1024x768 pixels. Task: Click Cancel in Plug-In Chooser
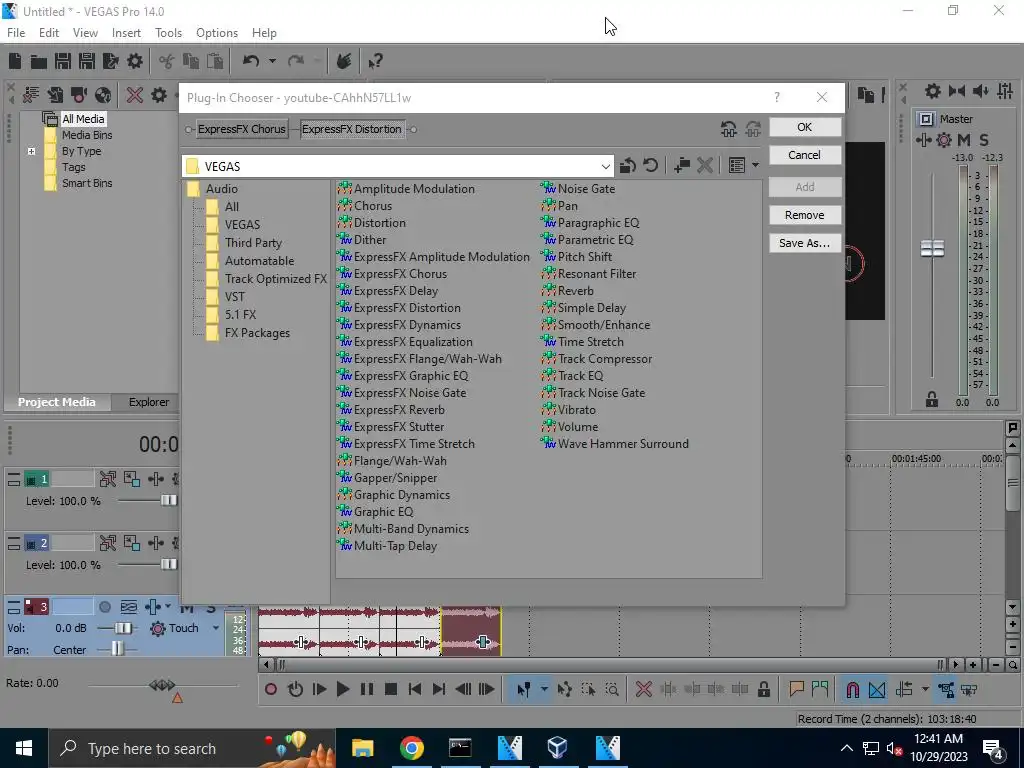coord(805,155)
